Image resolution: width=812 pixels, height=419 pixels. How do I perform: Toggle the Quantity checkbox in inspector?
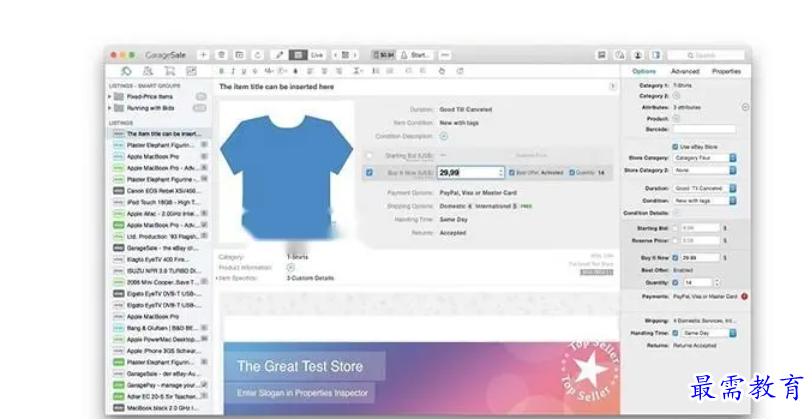(675, 282)
